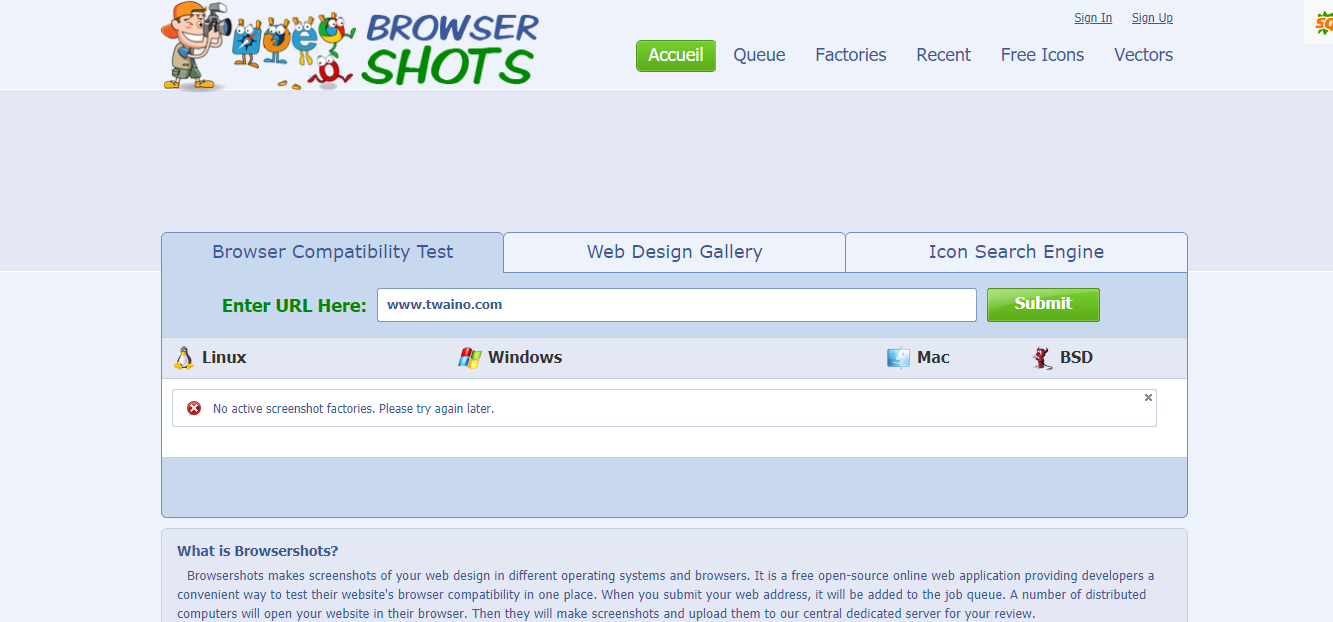This screenshot has width=1333, height=622.
Task: Click the Sign Up link
Action: coord(1152,18)
